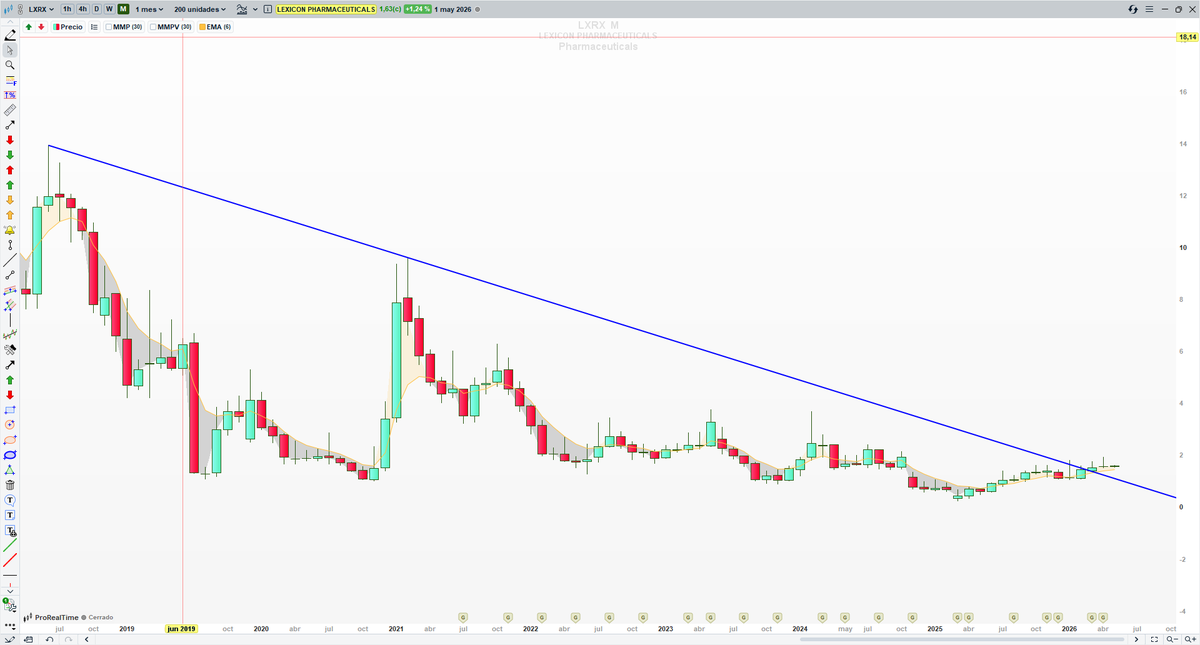Click the info icon before LEXICON PHARMACEUTICALS
Image resolution: width=1200 pixels, height=645 pixels.
tap(268, 9)
